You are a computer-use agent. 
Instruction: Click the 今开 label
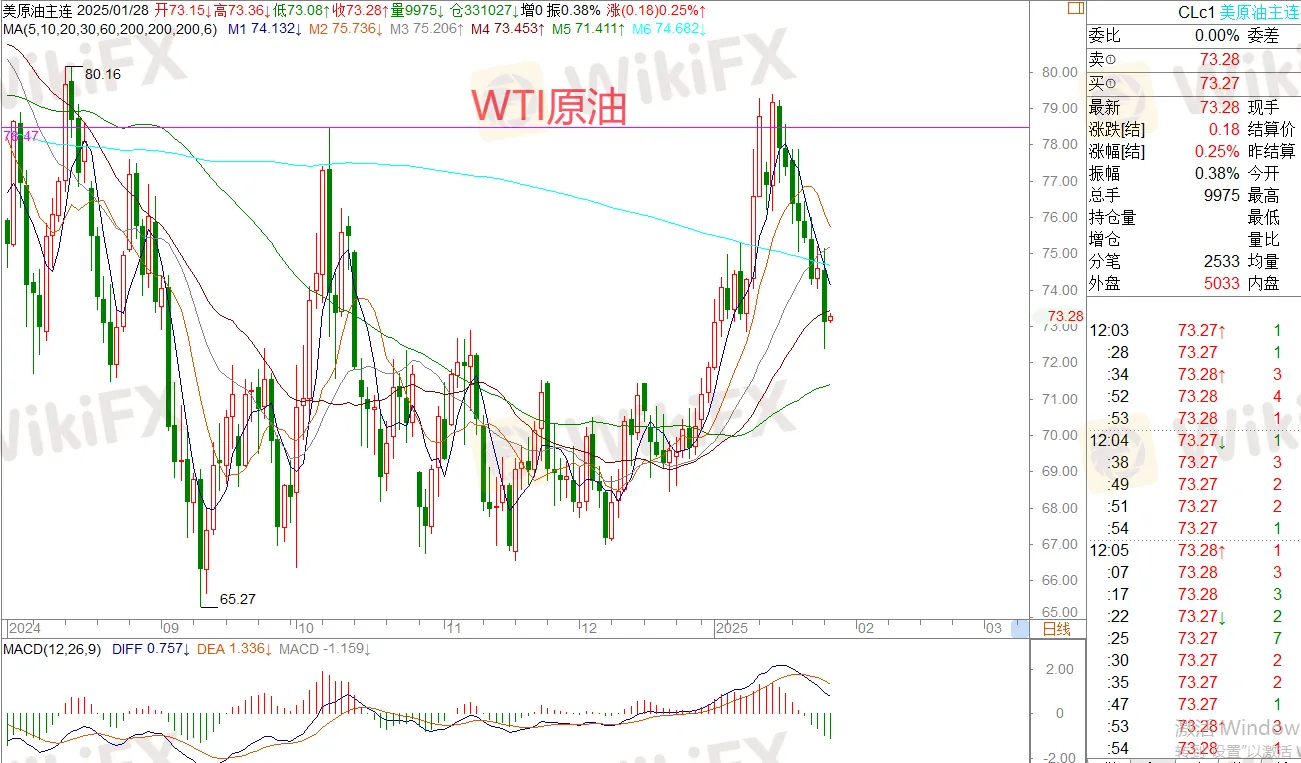point(1264,173)
